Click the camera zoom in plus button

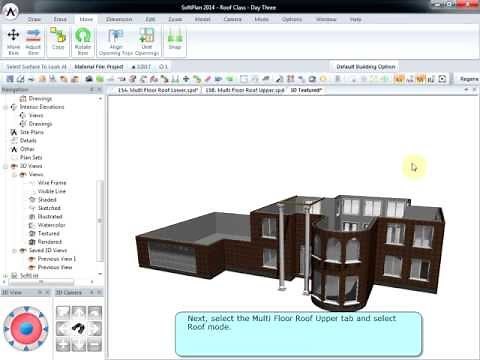(63, 344)
